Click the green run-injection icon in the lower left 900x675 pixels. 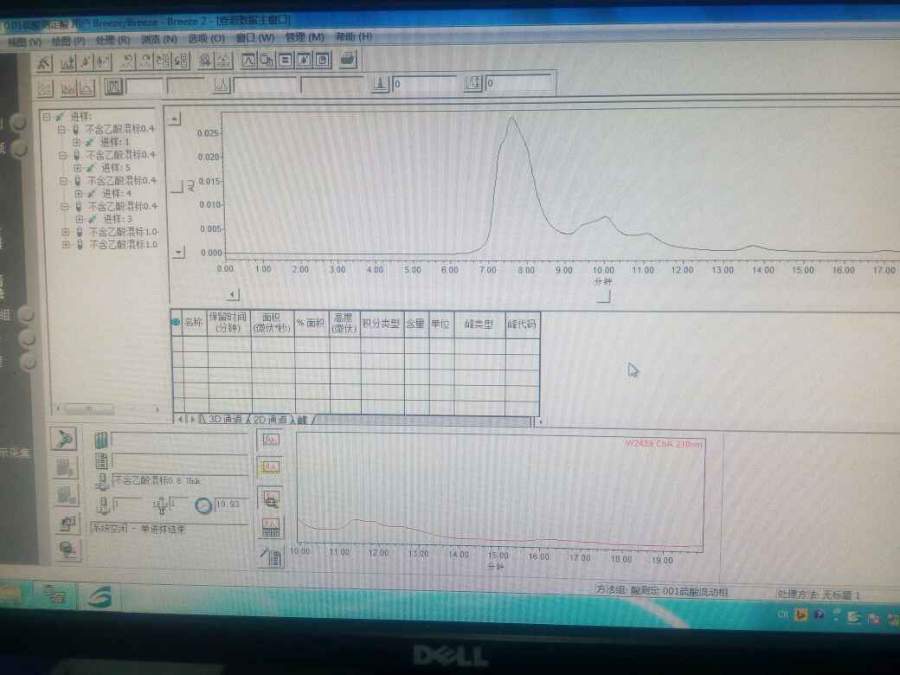click(64, 440)
